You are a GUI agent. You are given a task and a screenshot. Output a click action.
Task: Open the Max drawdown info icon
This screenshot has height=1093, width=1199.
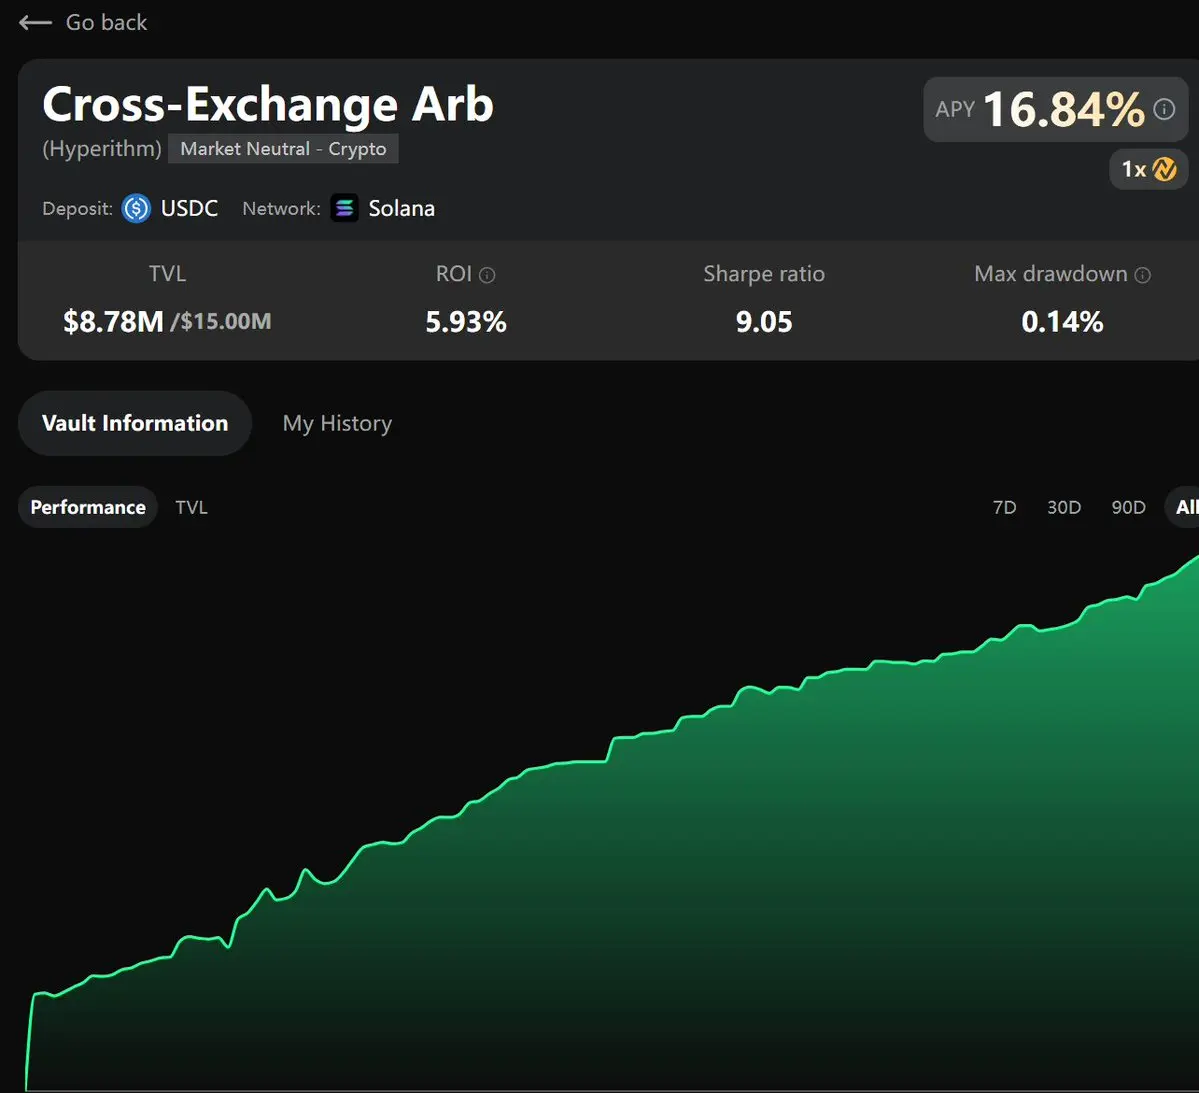click(1142, 275)
